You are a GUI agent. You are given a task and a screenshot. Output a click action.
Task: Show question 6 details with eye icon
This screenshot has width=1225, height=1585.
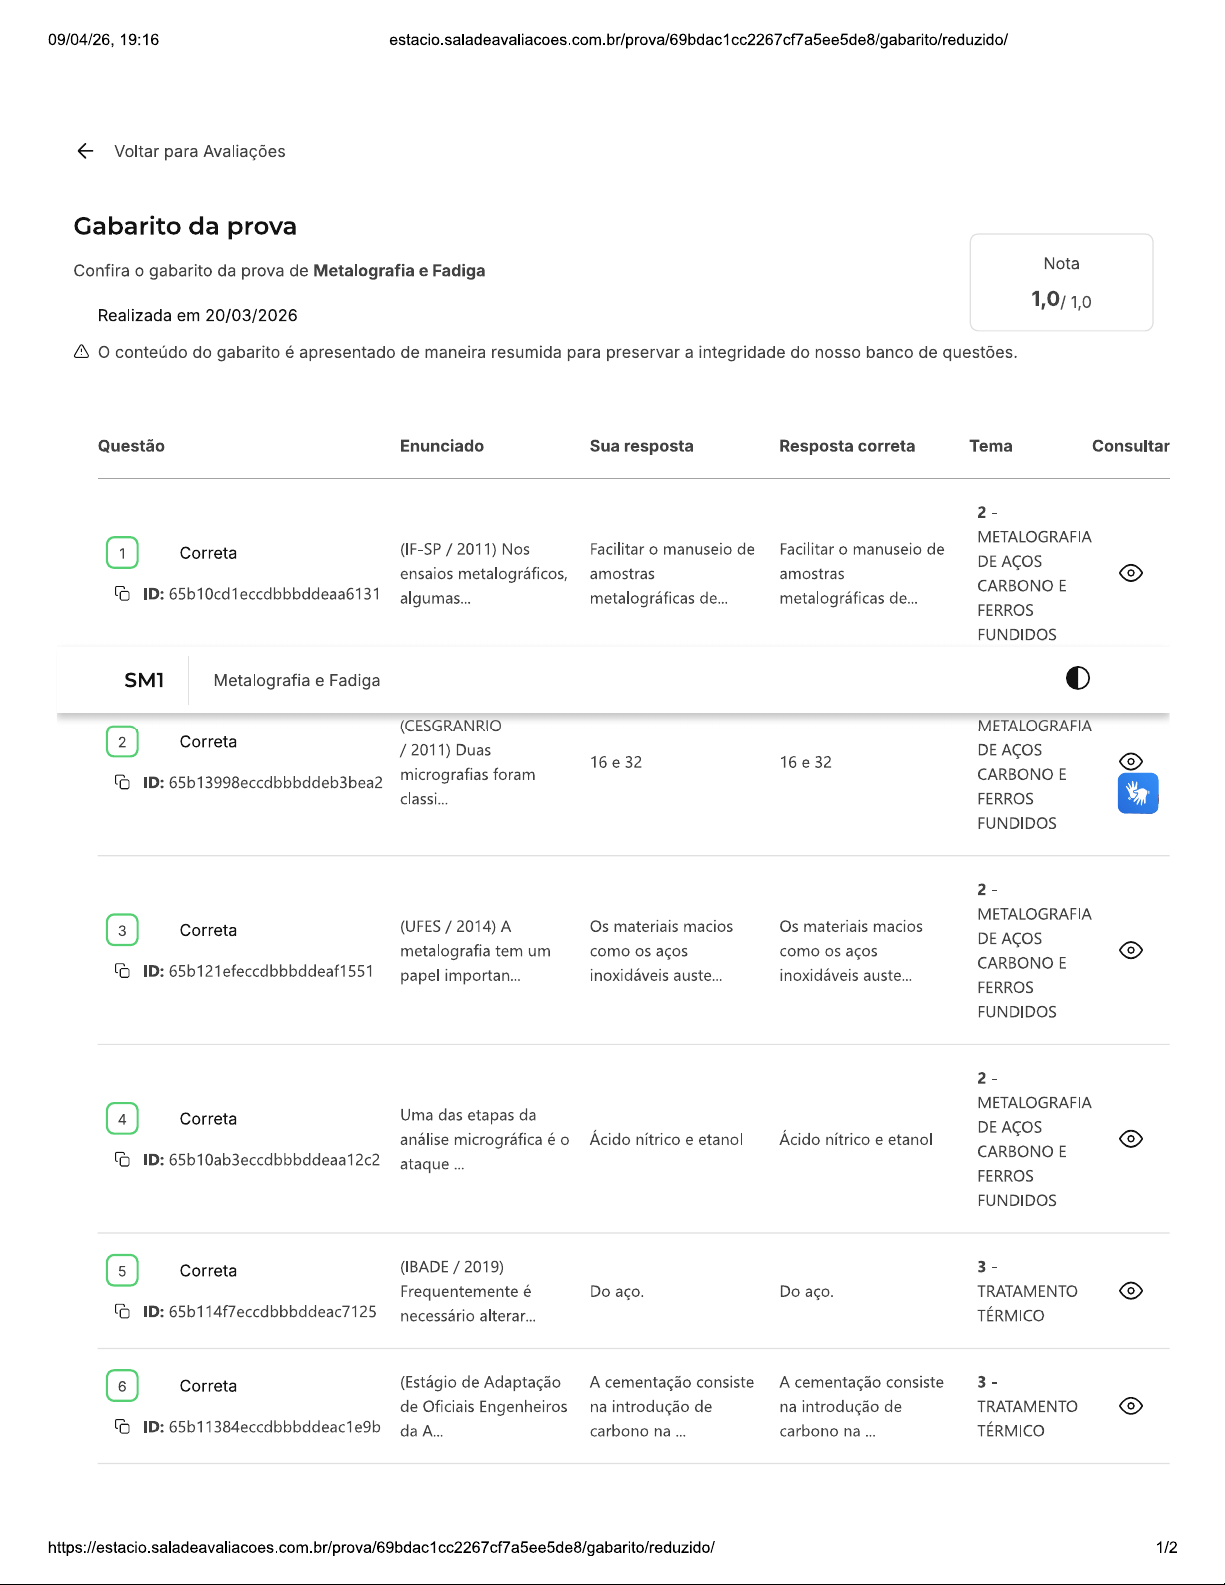point(1130,1406)
